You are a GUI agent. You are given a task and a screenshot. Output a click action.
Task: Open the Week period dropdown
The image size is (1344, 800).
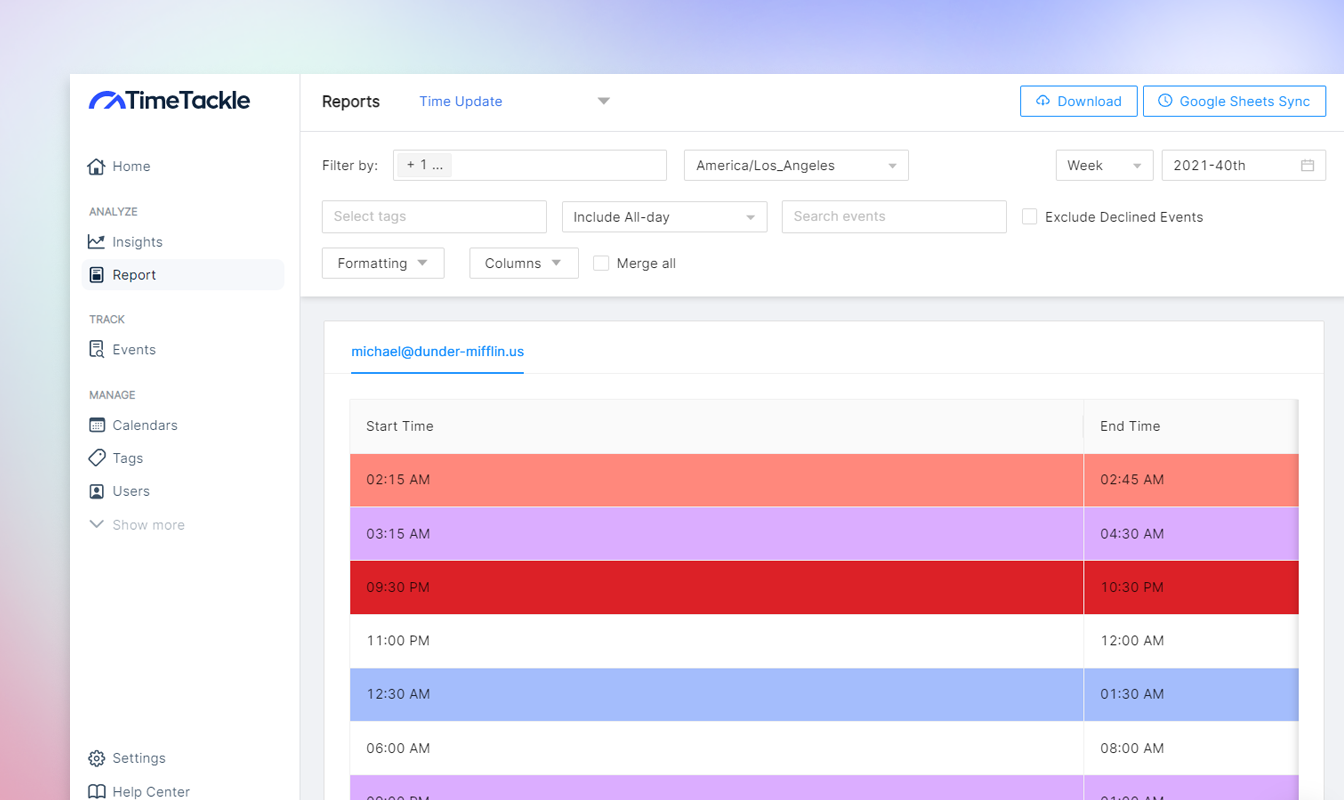[x=1104, y=165]
